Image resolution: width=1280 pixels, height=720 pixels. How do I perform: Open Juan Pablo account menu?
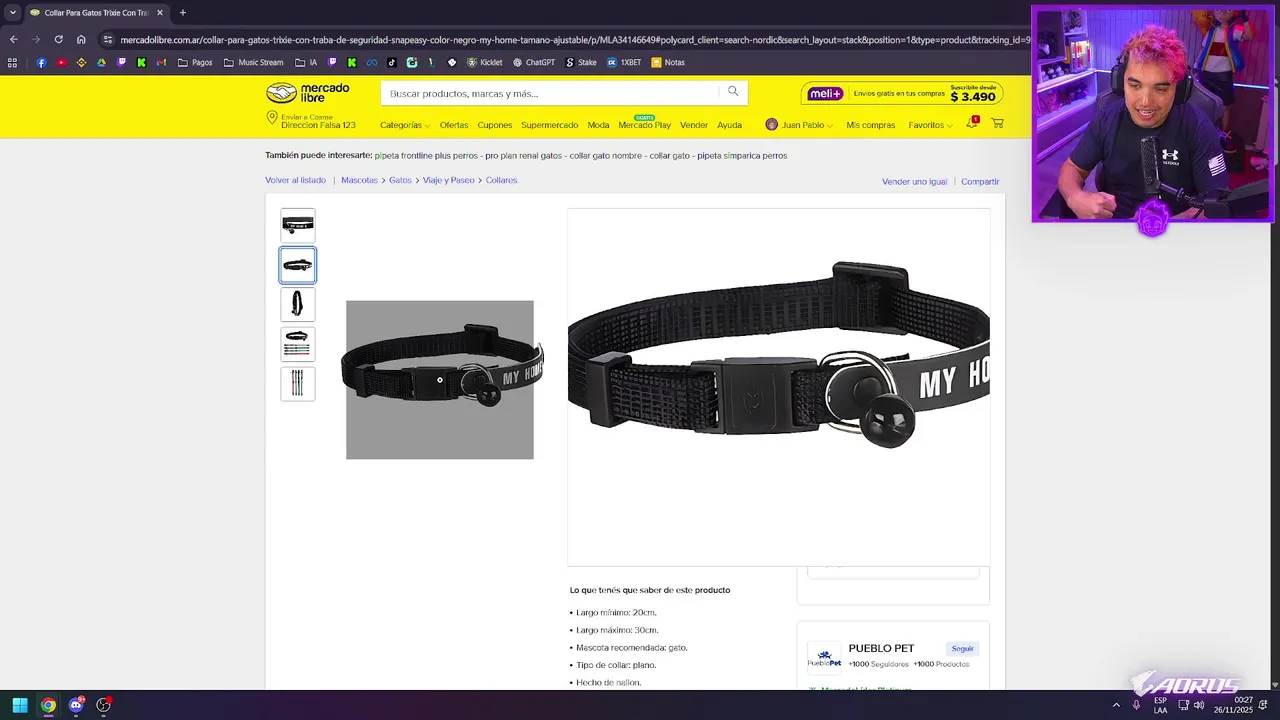[x=799, y=125]
